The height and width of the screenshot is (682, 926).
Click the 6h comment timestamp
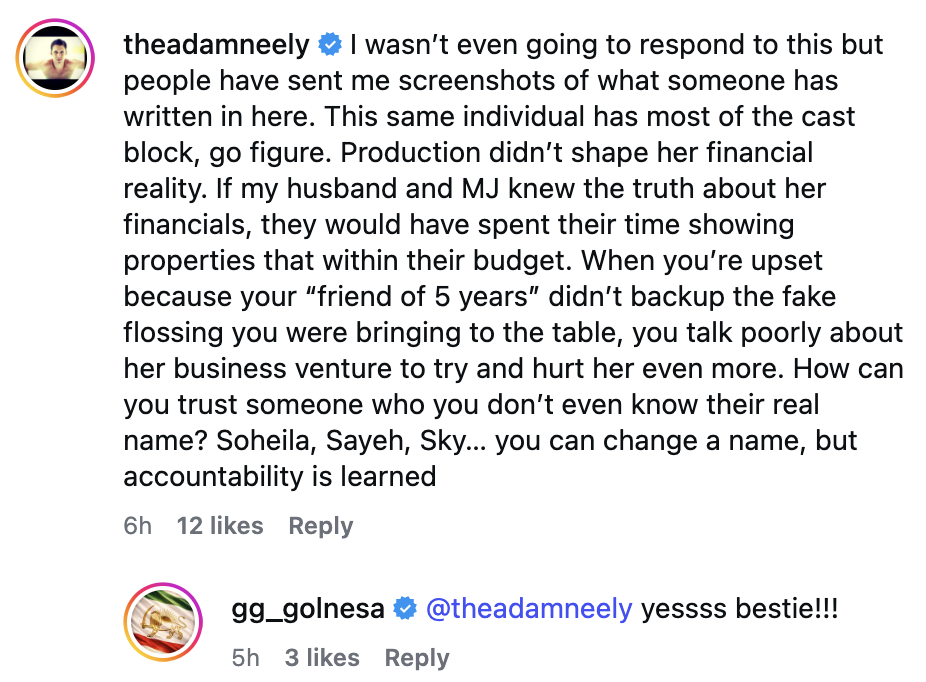pos(138,526)
